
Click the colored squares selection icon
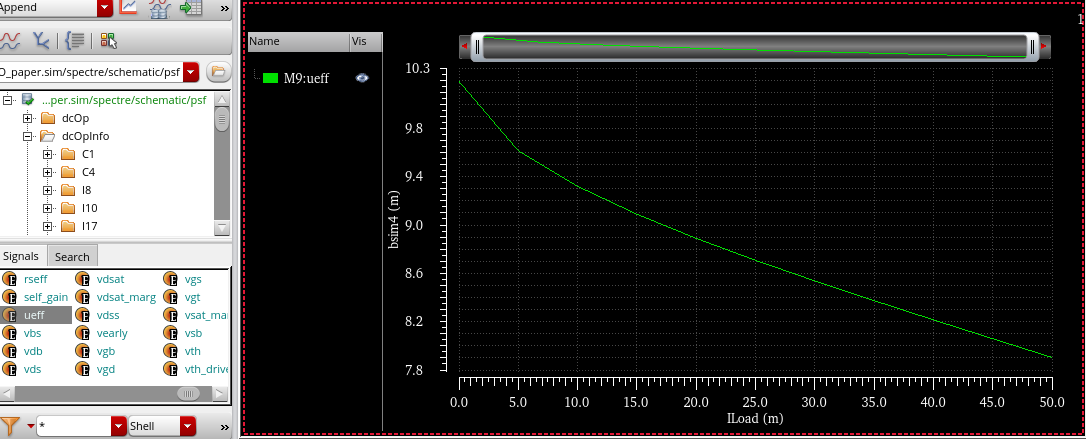(x=108, y=41)
